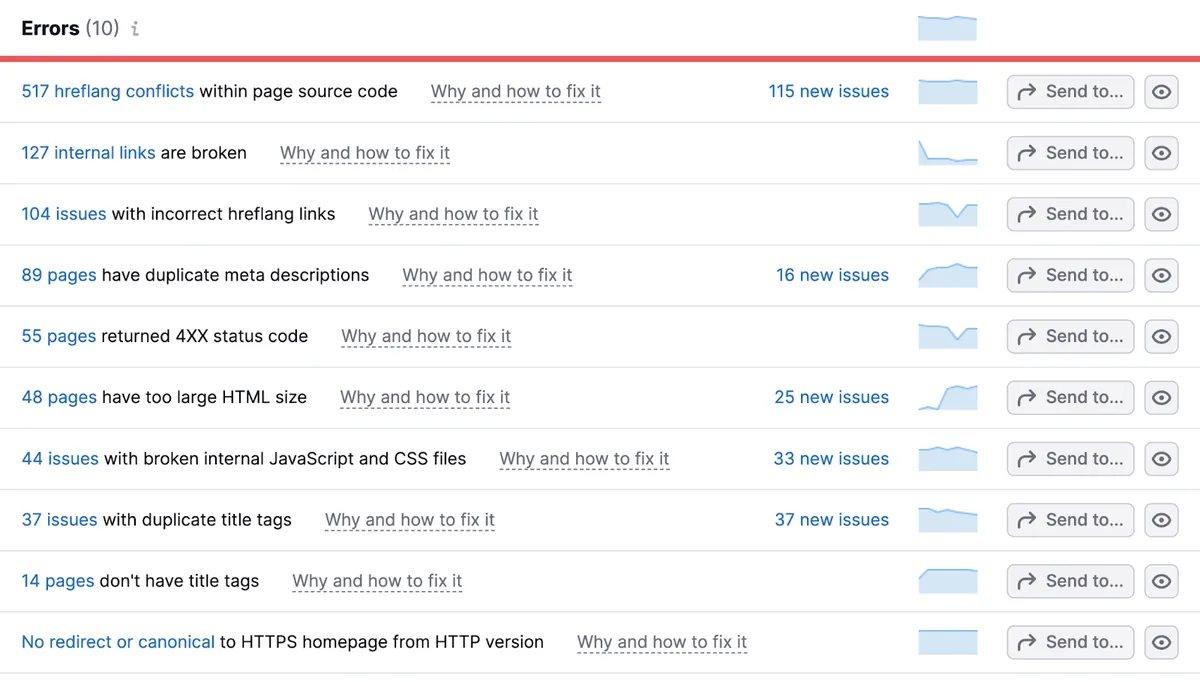Screen dimensions: 1200x682
Task: Click Send to for broken internal links
Action: point(1070,153)
